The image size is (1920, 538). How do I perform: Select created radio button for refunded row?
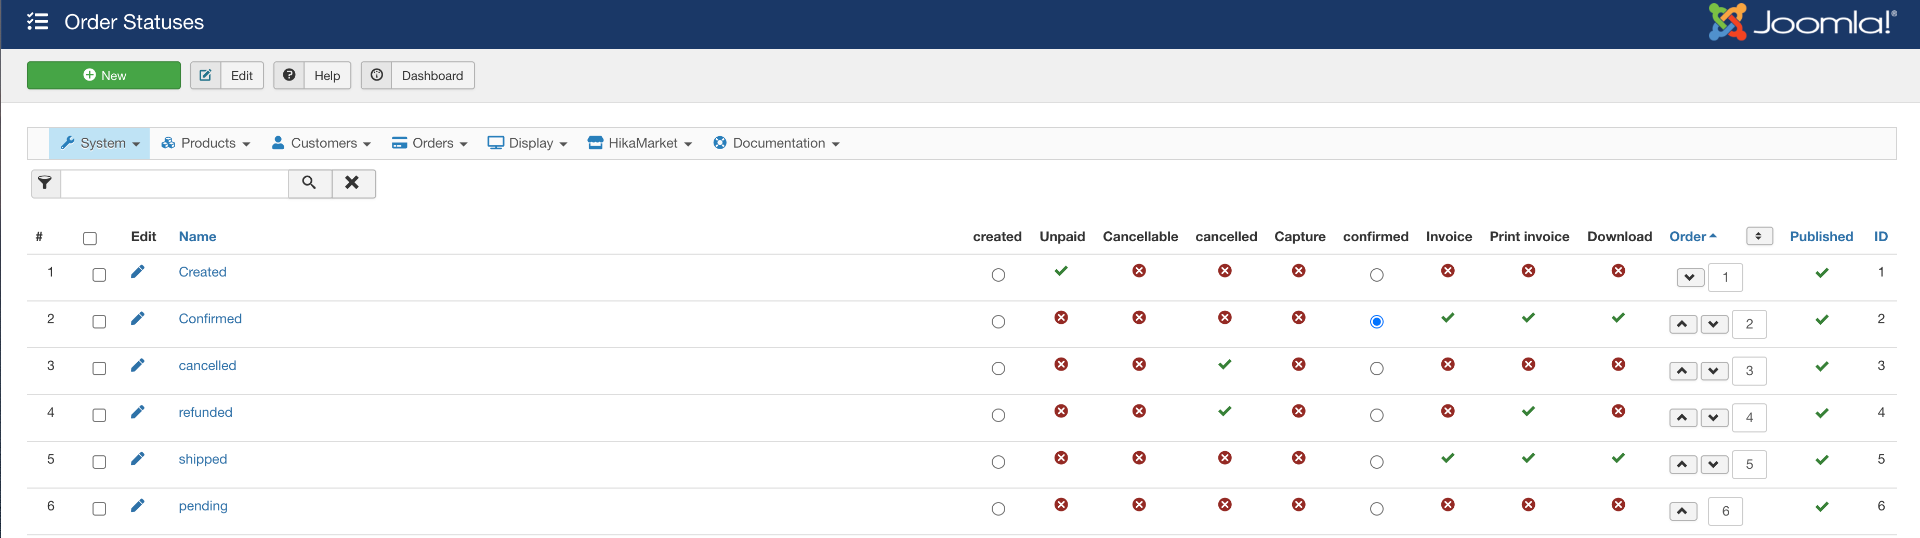[998, 416]
